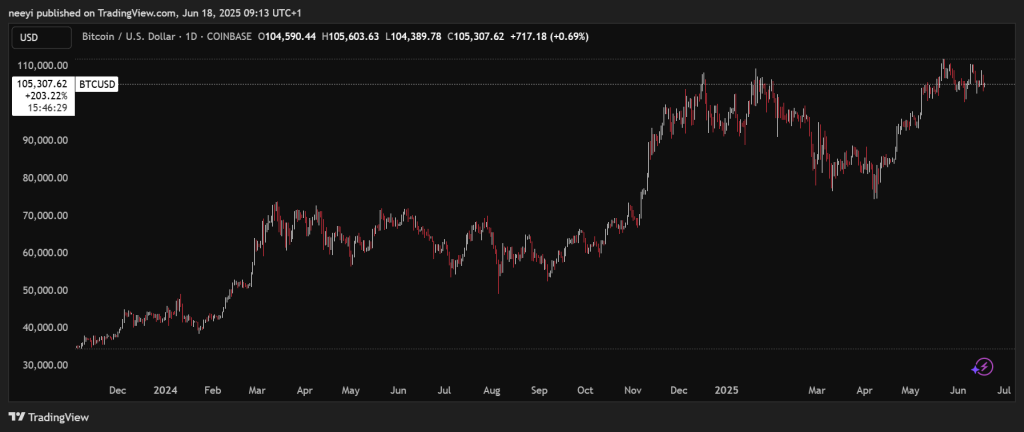Click the purple lightning bolt icon
1024x432 pixels.
point(982,367)
